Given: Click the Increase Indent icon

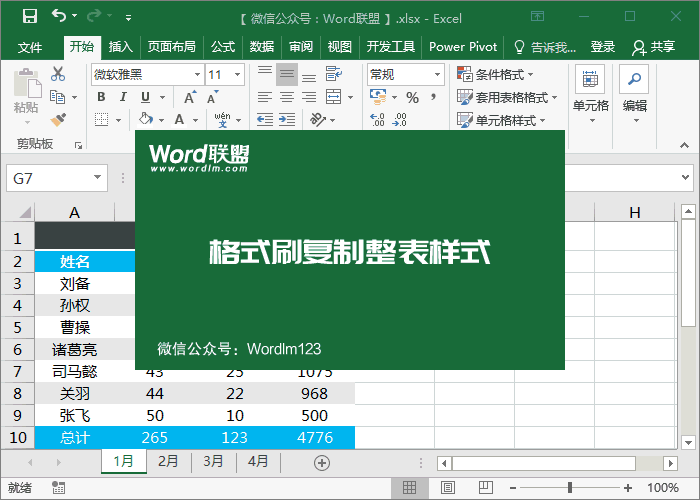Looking at the screenshot, I should 287,119.
